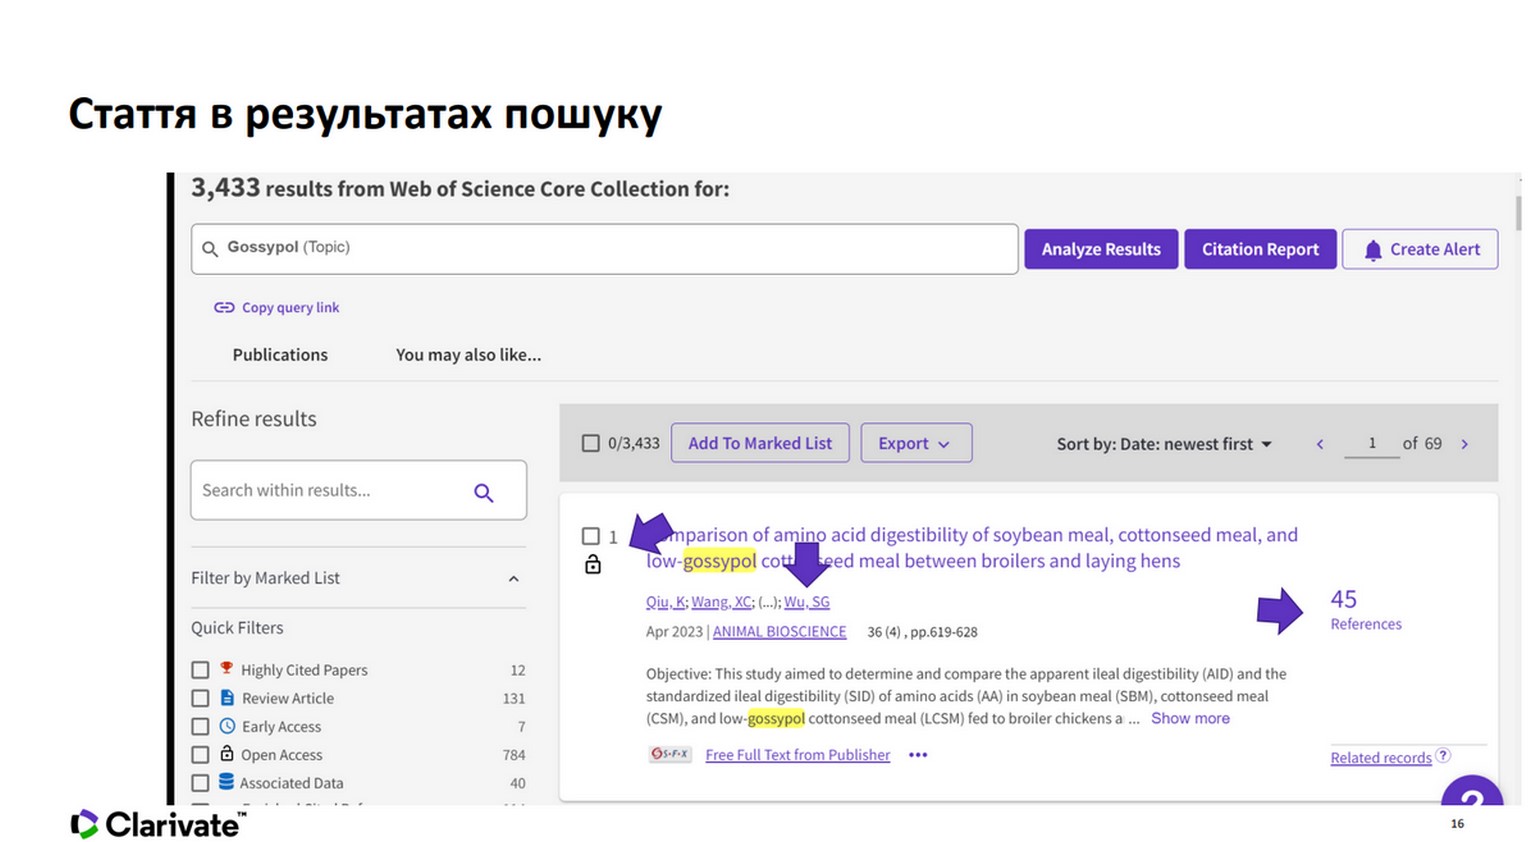The width and height of the screenshot is (1536, 842).
Task: Tick the select-all 0/3,433 checkbox
Action: point(591,443)
